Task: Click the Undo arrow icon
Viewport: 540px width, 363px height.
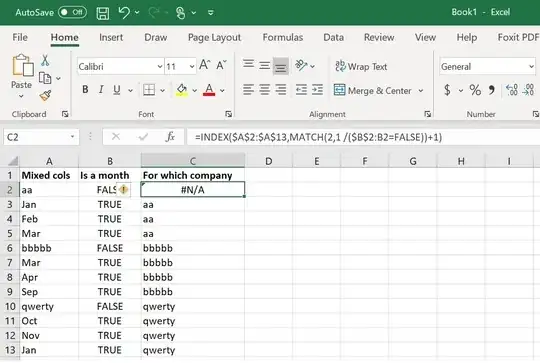Action: 124,13
